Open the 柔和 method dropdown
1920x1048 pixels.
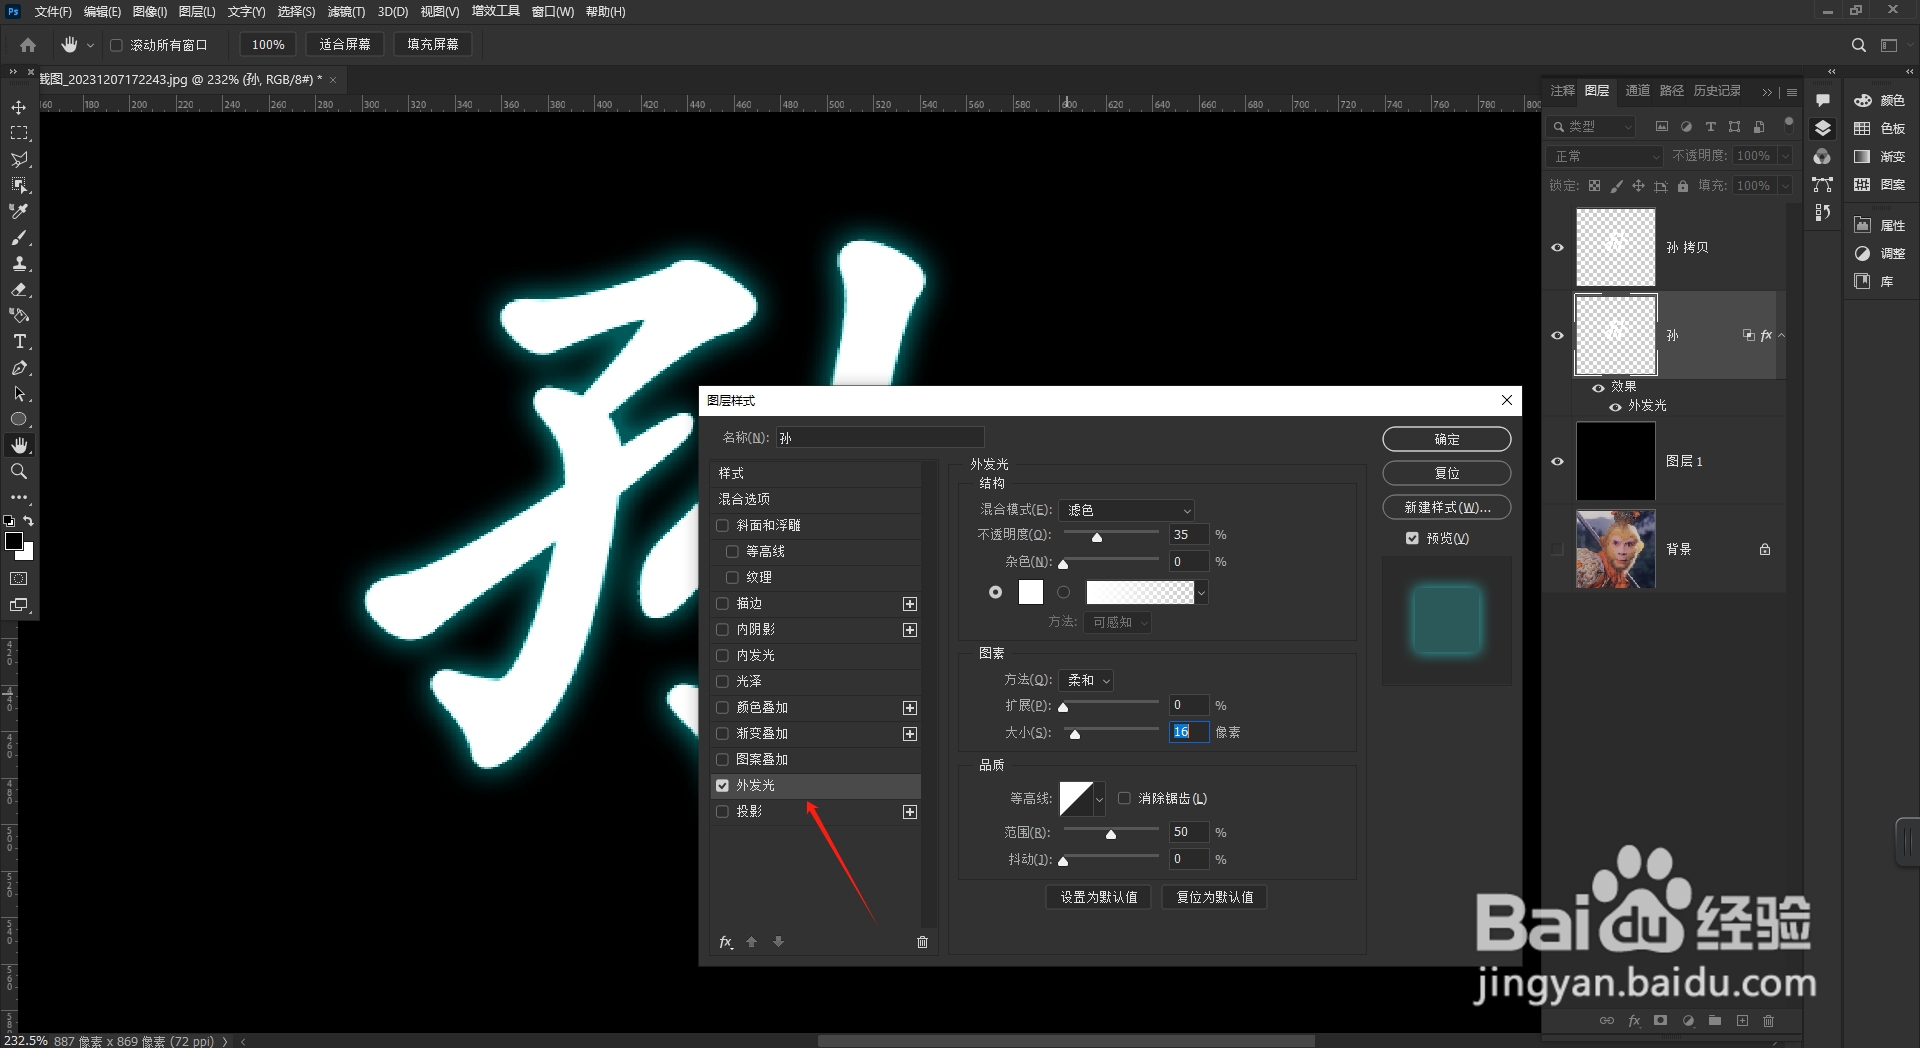coord(1086,680)
